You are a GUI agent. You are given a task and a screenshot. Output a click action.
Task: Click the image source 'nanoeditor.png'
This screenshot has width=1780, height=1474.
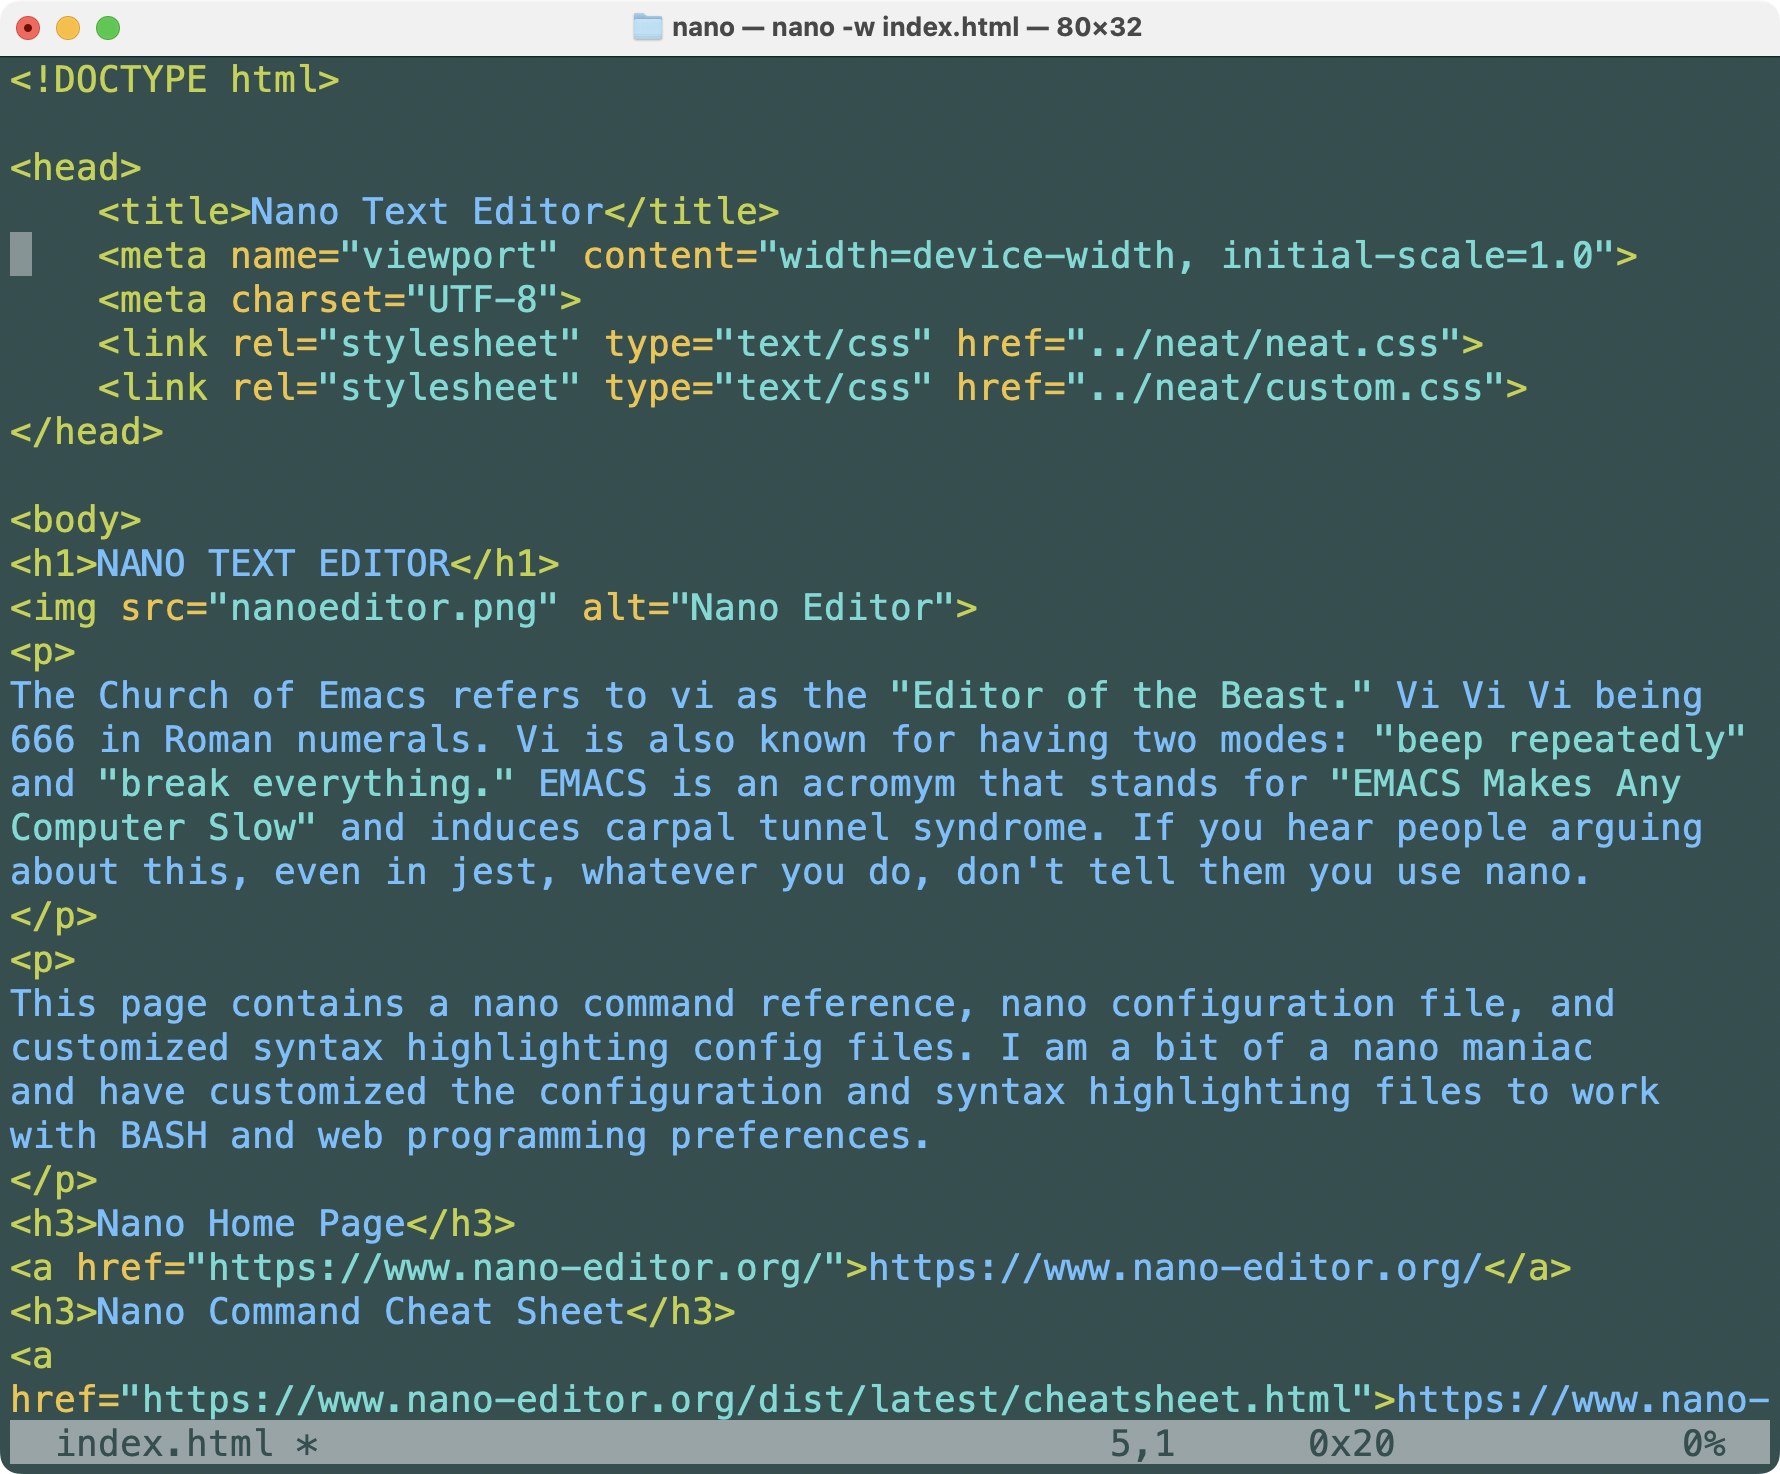pos(383,608)
